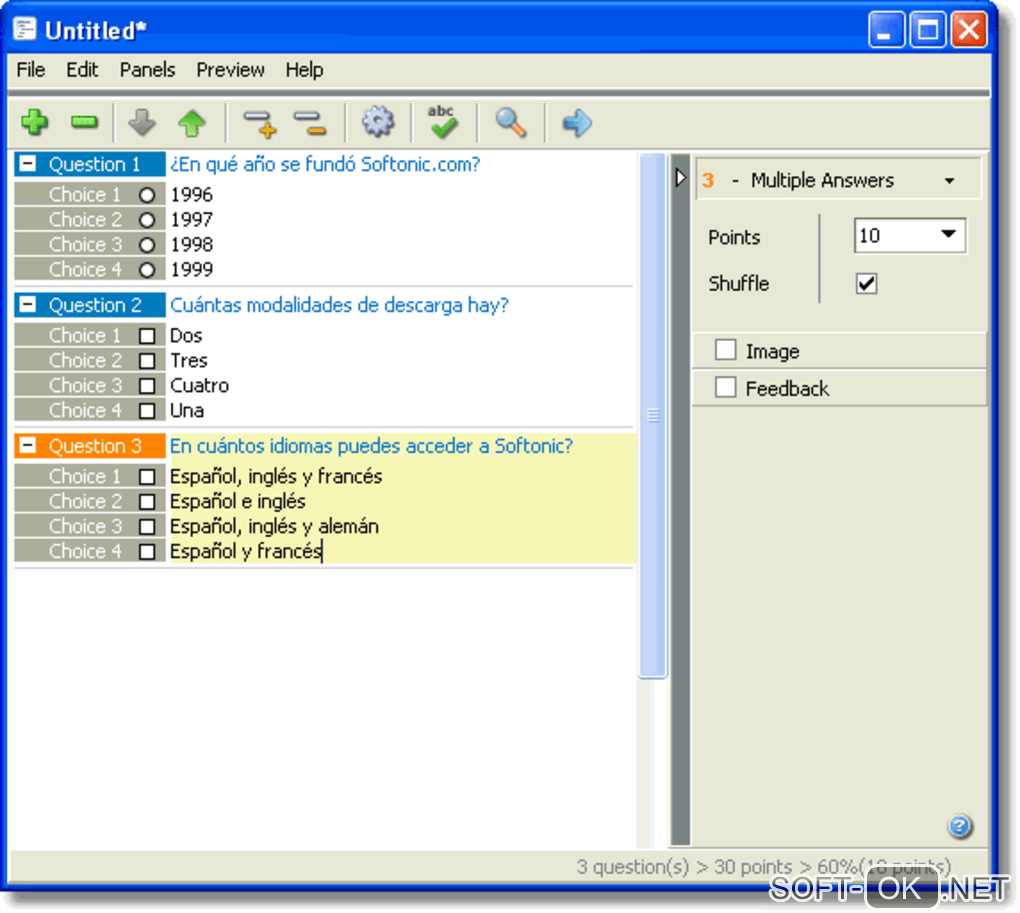The width and height of the screenshot is (1020, 913).
Task: Click the vertical scrollbar of question list
Action: (x=653, y=416)
